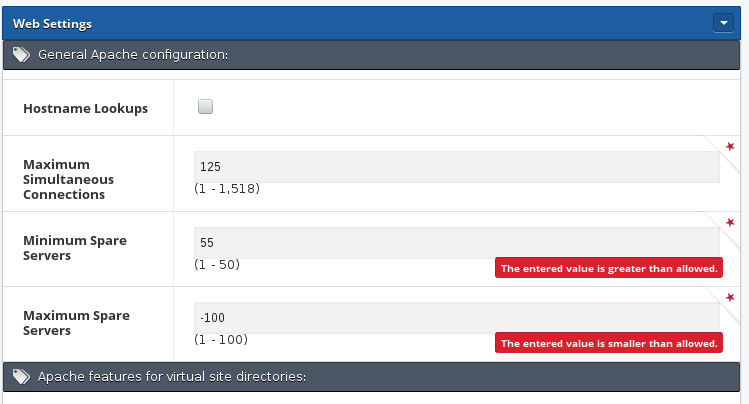This screenshot has width=749, height=404.
Task: Dismiss the value is greater than allowed error
Action: point(609,268)
